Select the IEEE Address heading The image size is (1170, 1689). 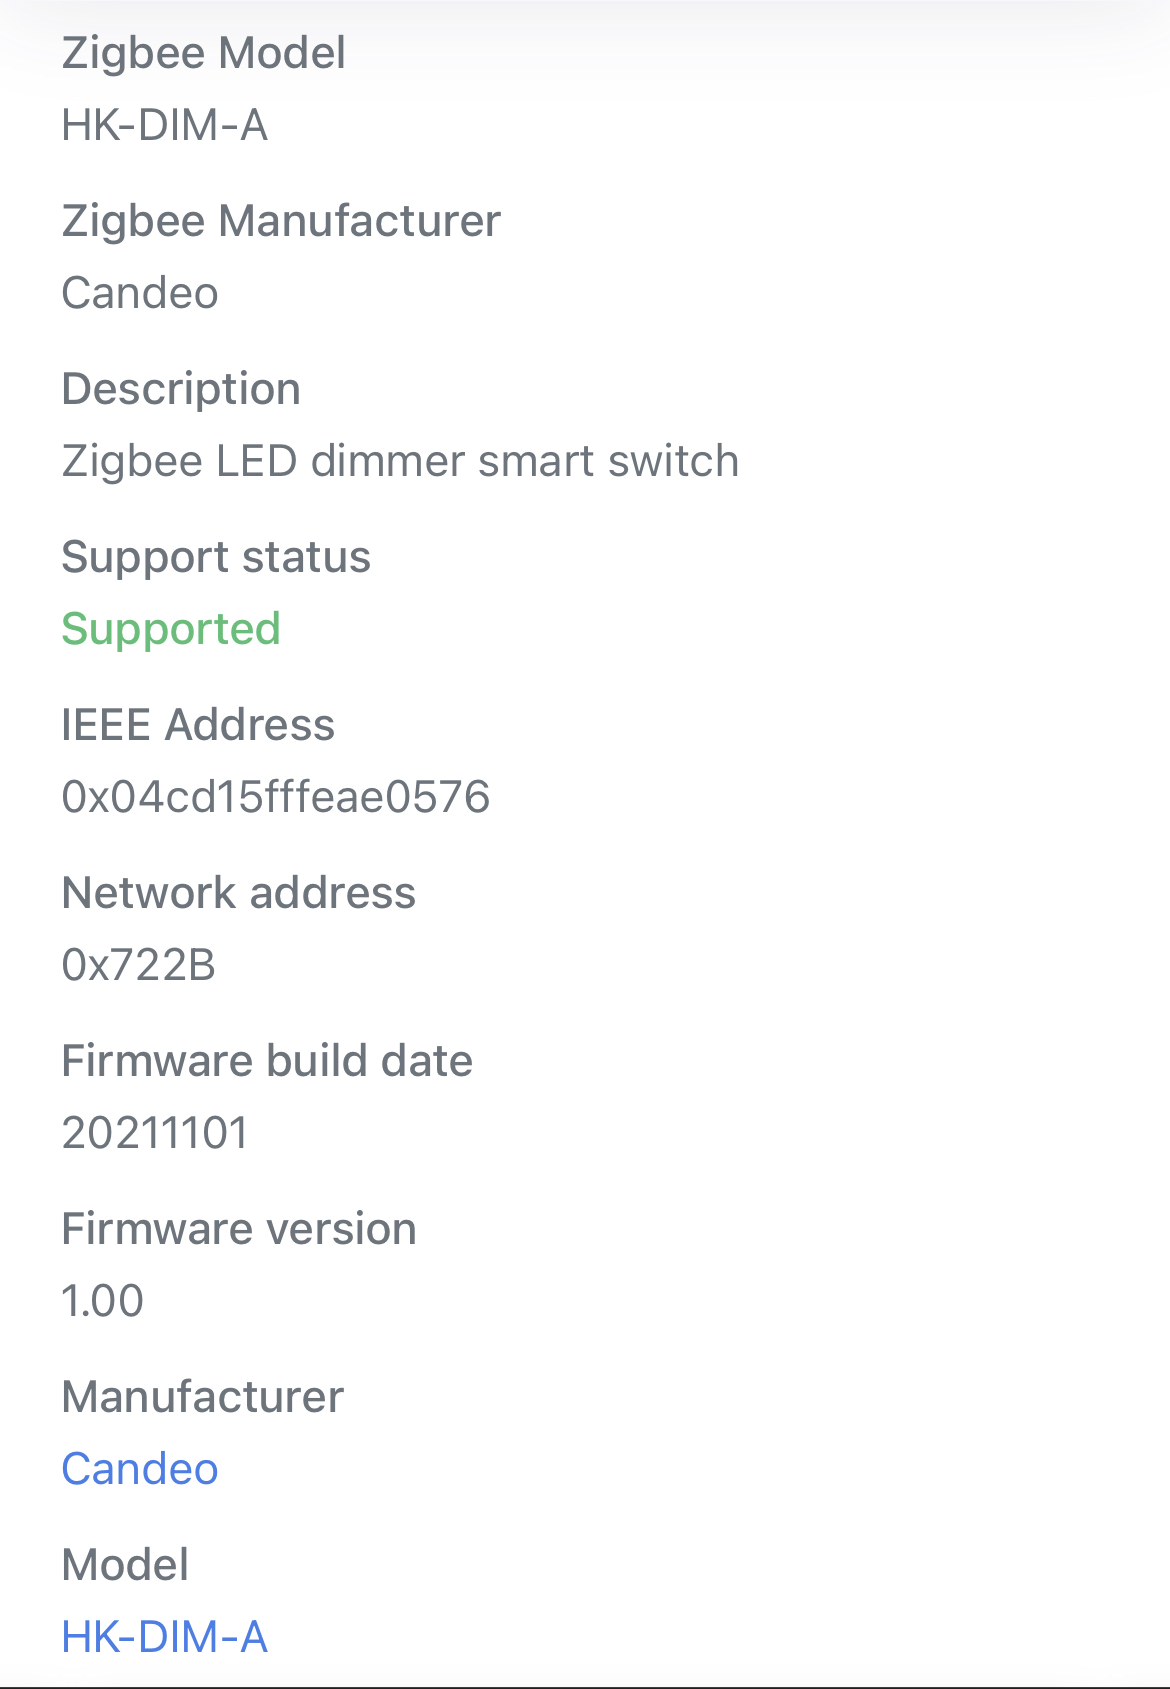coord(198,724)
